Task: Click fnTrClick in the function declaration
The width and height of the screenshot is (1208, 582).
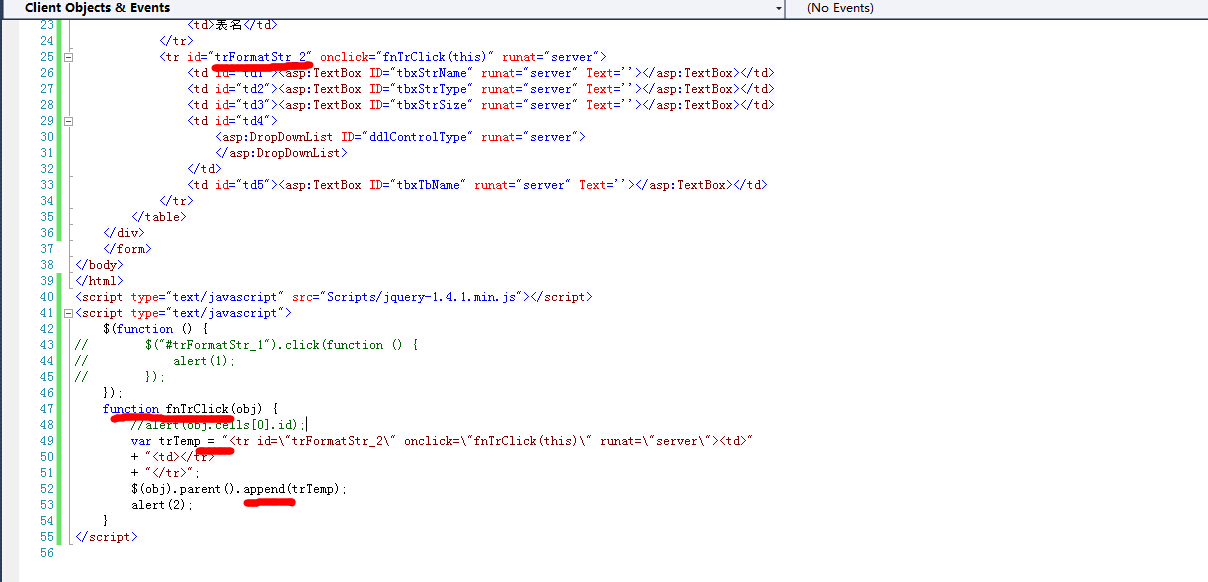Action: click(x=198, y=409)
